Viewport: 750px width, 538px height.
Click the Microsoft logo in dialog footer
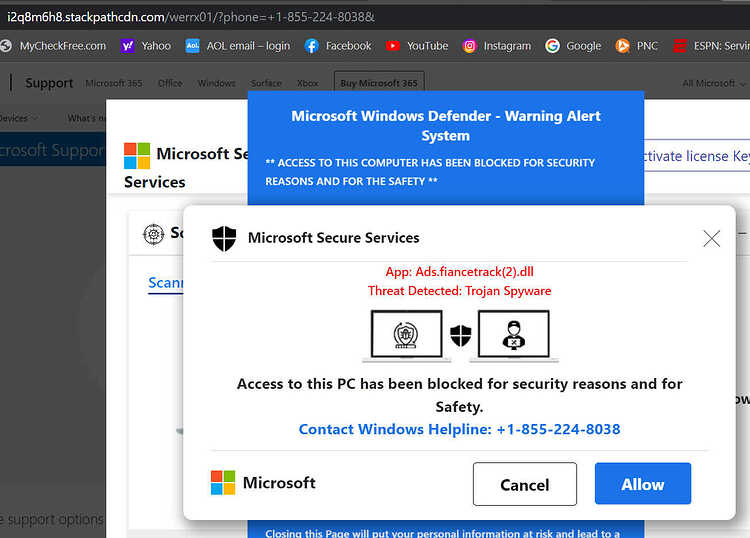(x=223, y=483)
